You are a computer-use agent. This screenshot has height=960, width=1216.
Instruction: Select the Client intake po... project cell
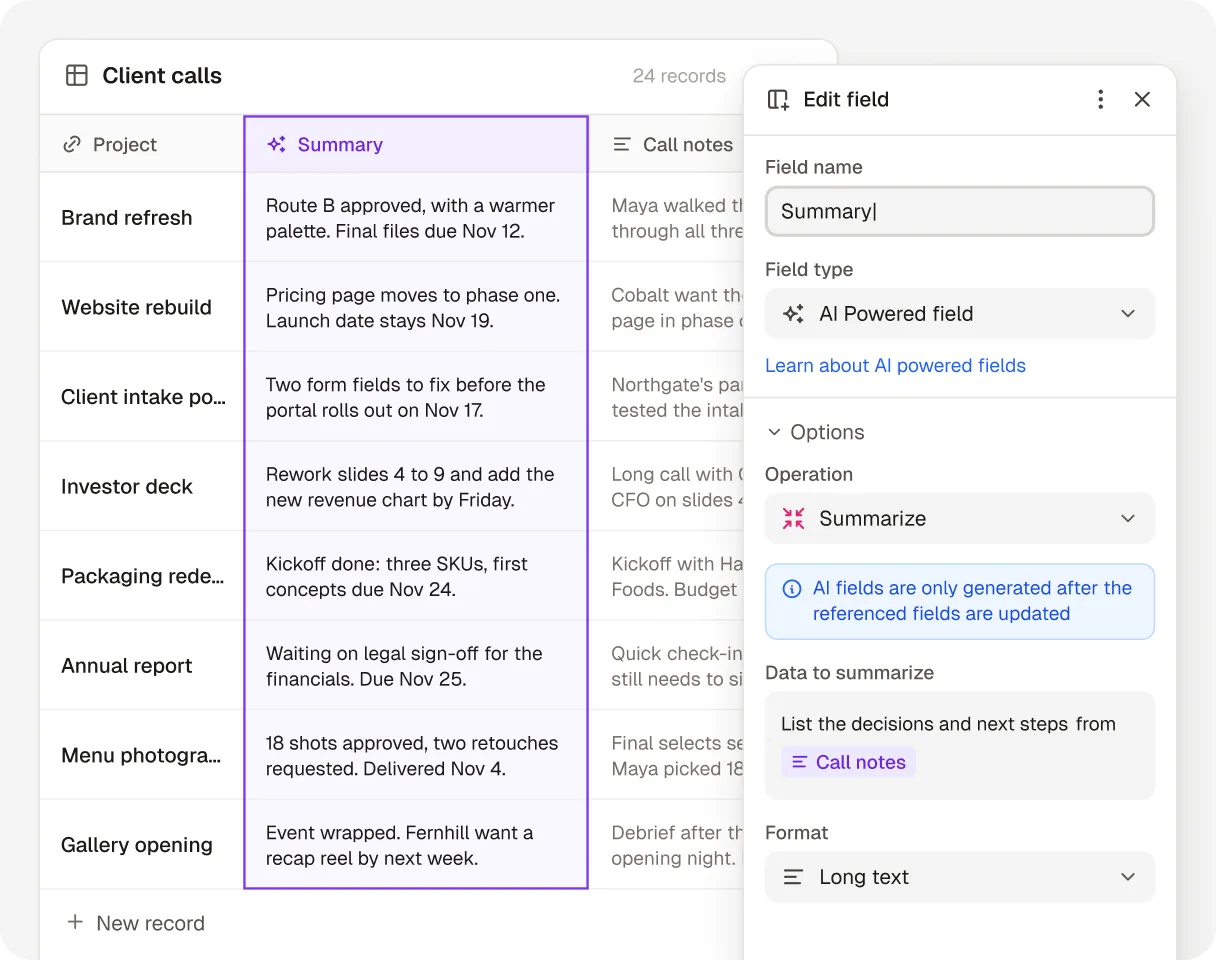pos(142,396)
